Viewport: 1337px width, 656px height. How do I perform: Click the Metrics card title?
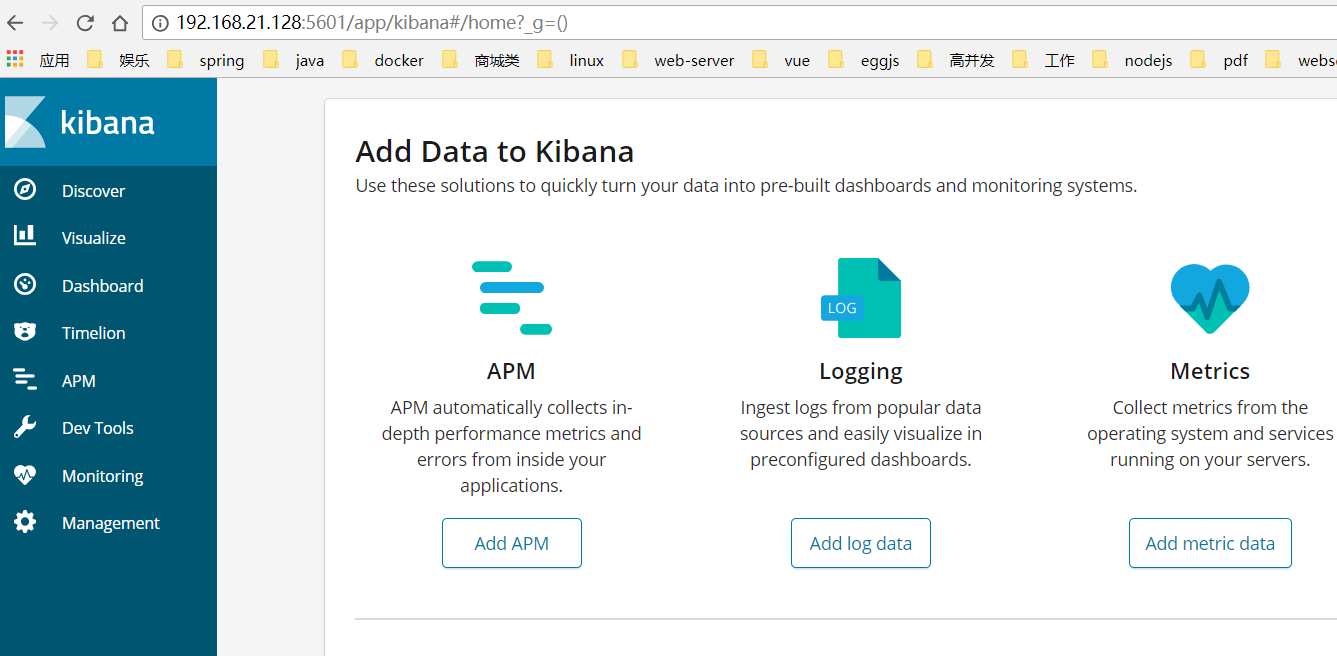pos(1210,371)
